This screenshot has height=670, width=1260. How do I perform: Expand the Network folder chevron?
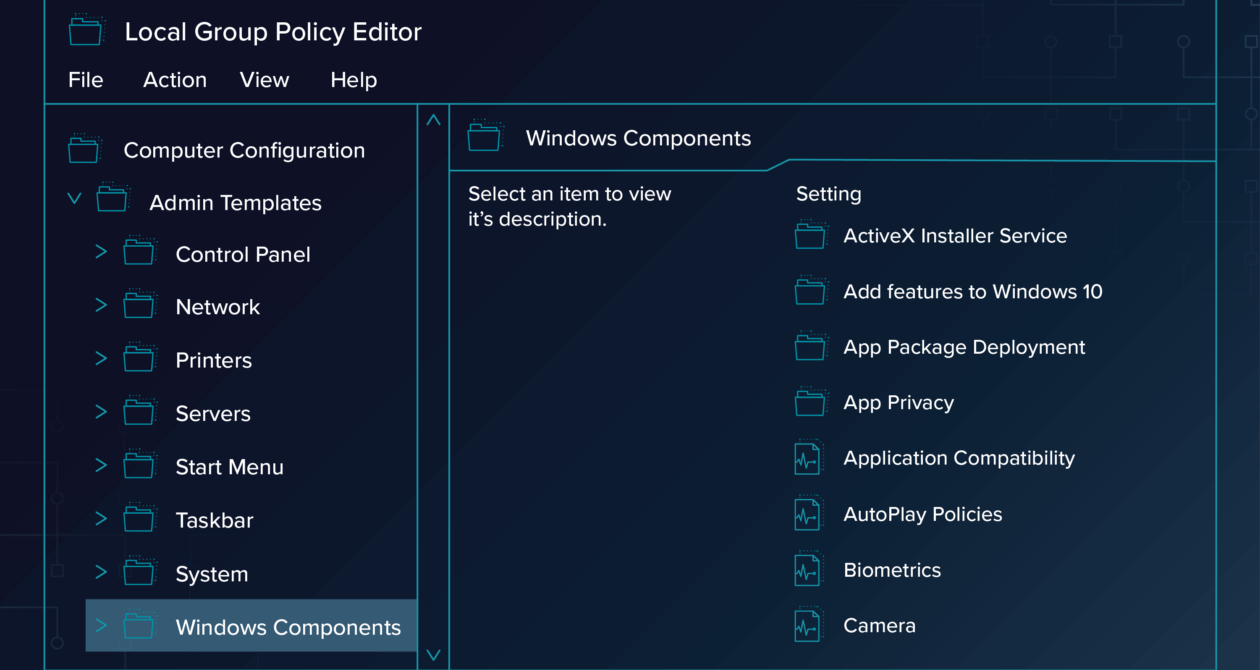pyautogui.click(x=101, y=305)
